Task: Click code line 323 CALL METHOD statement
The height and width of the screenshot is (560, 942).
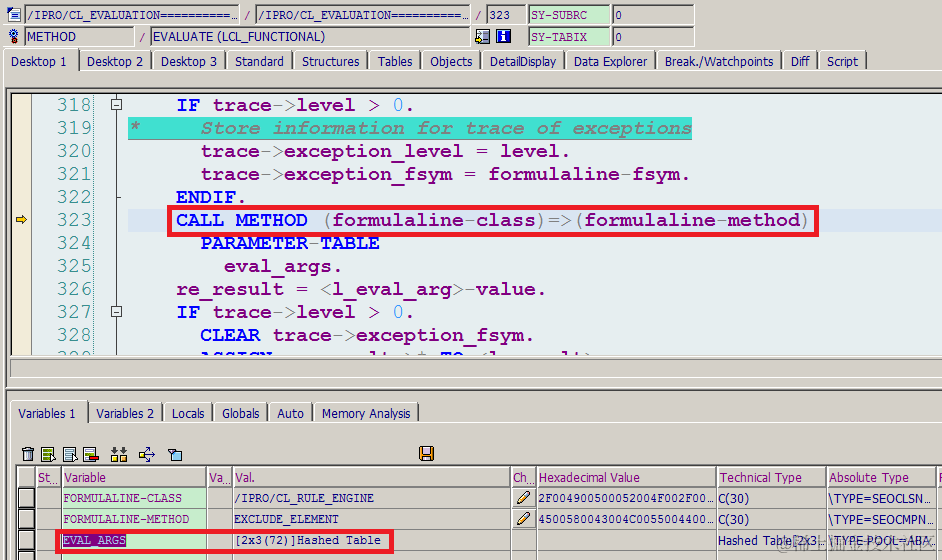Action: tap(491, 220)
